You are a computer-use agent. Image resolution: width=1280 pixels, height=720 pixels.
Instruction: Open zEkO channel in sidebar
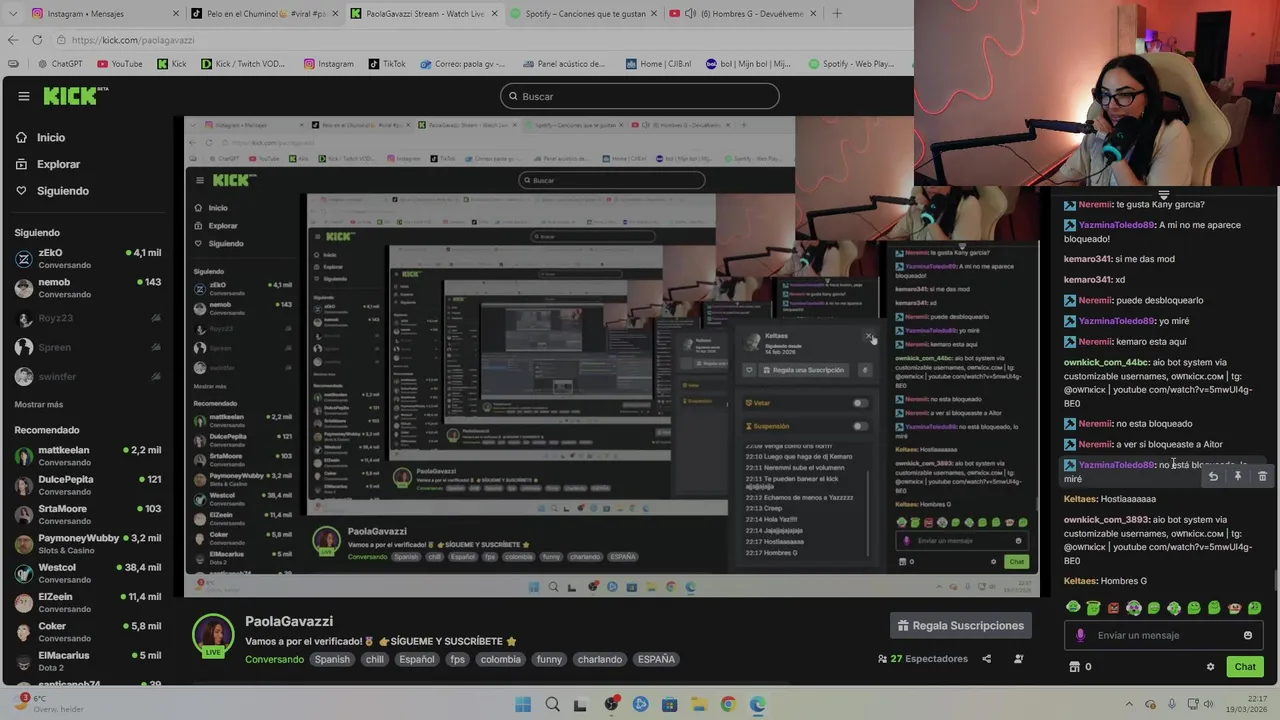pyautogui.click(x=88, y=258)
